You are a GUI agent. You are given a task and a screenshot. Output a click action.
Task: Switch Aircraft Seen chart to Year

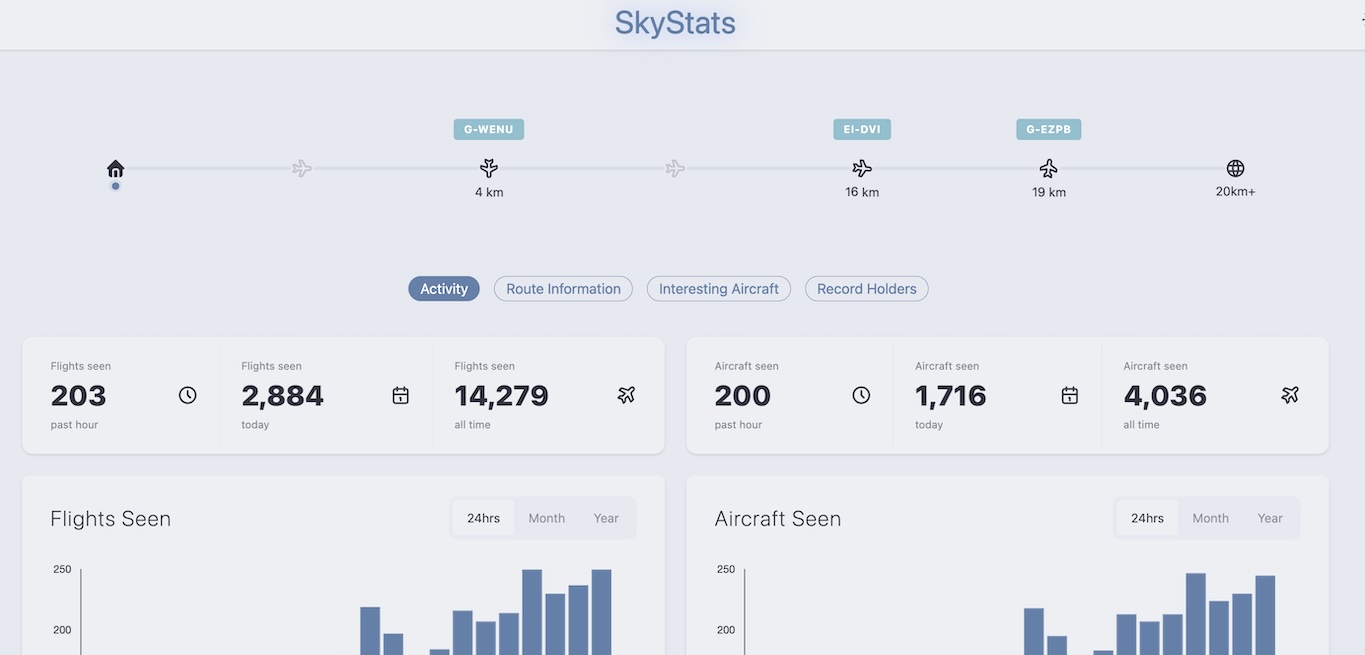pos(1270,518)
